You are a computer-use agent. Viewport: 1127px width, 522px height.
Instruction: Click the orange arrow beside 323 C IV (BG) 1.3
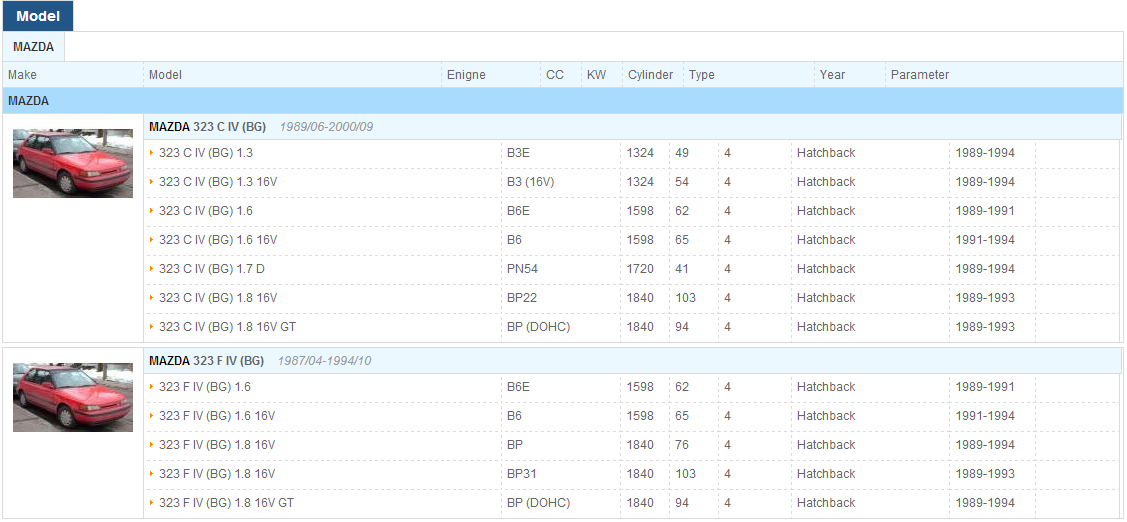pyautogui.click(x=152, y=152)
